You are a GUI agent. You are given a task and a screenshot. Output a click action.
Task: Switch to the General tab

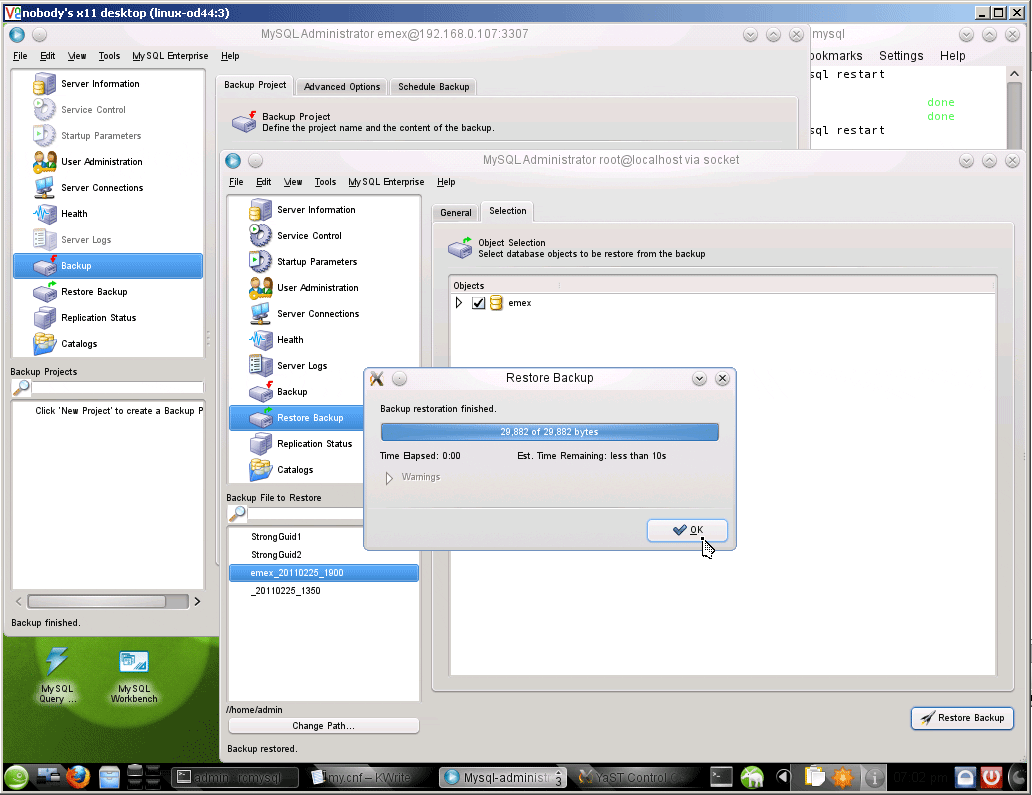click(455, 213)
